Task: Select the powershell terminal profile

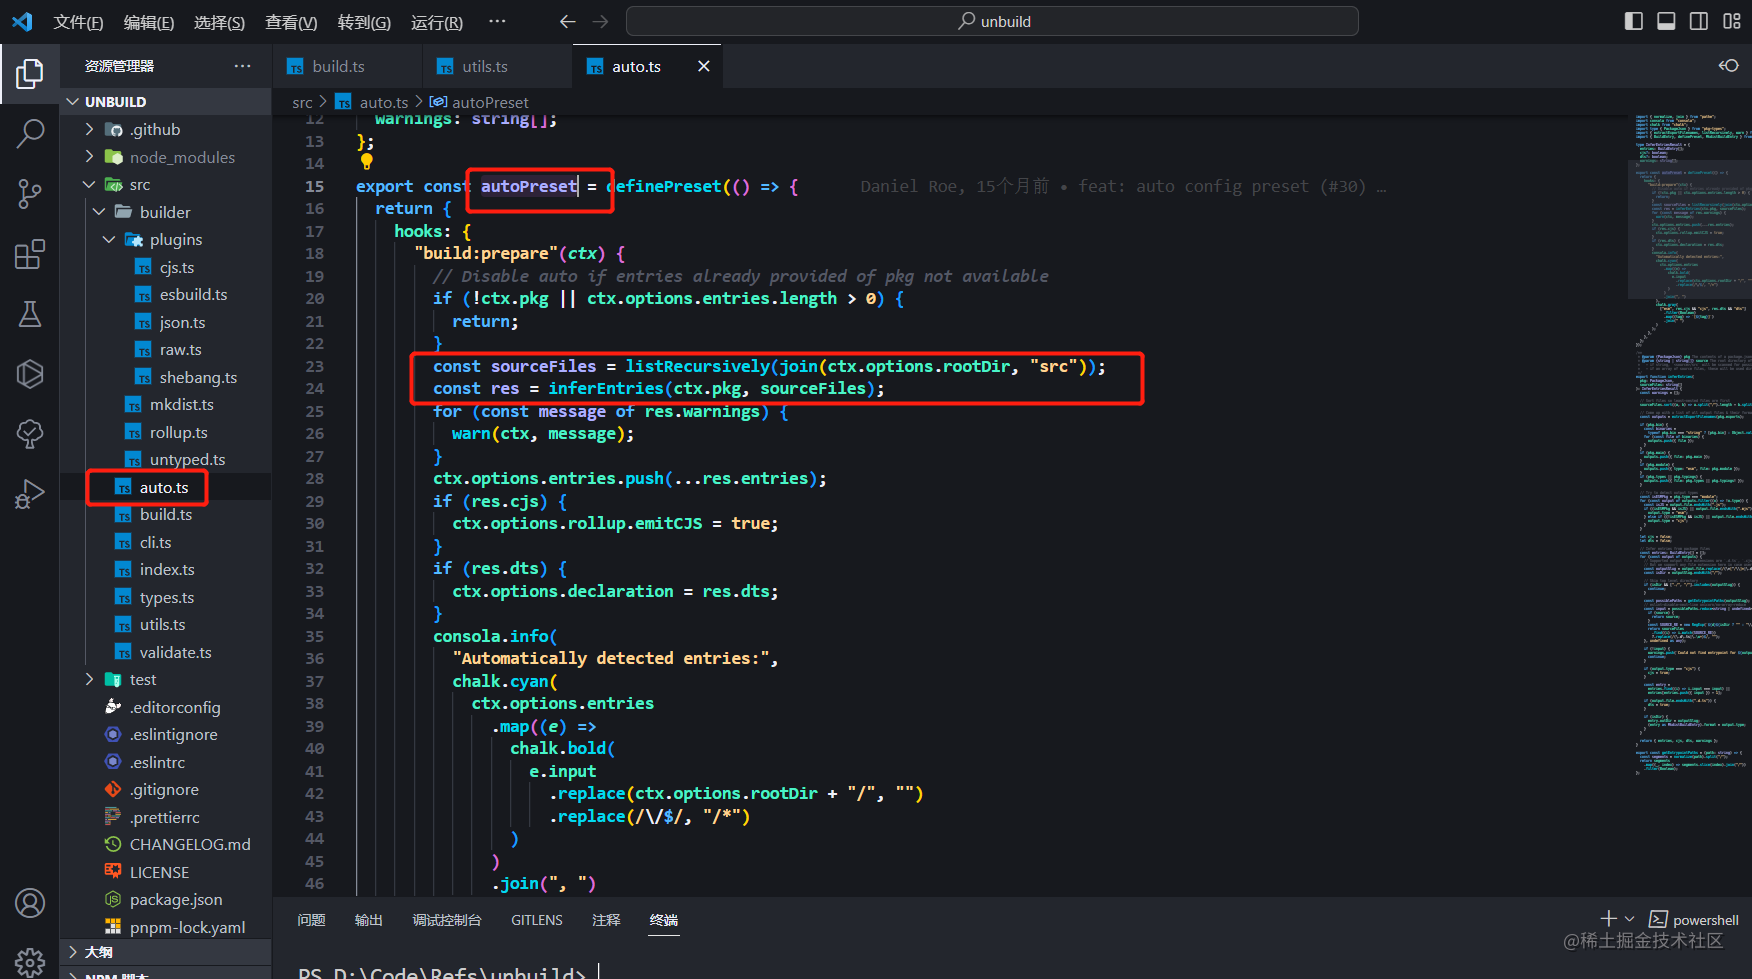Action: pos(1694,920)
